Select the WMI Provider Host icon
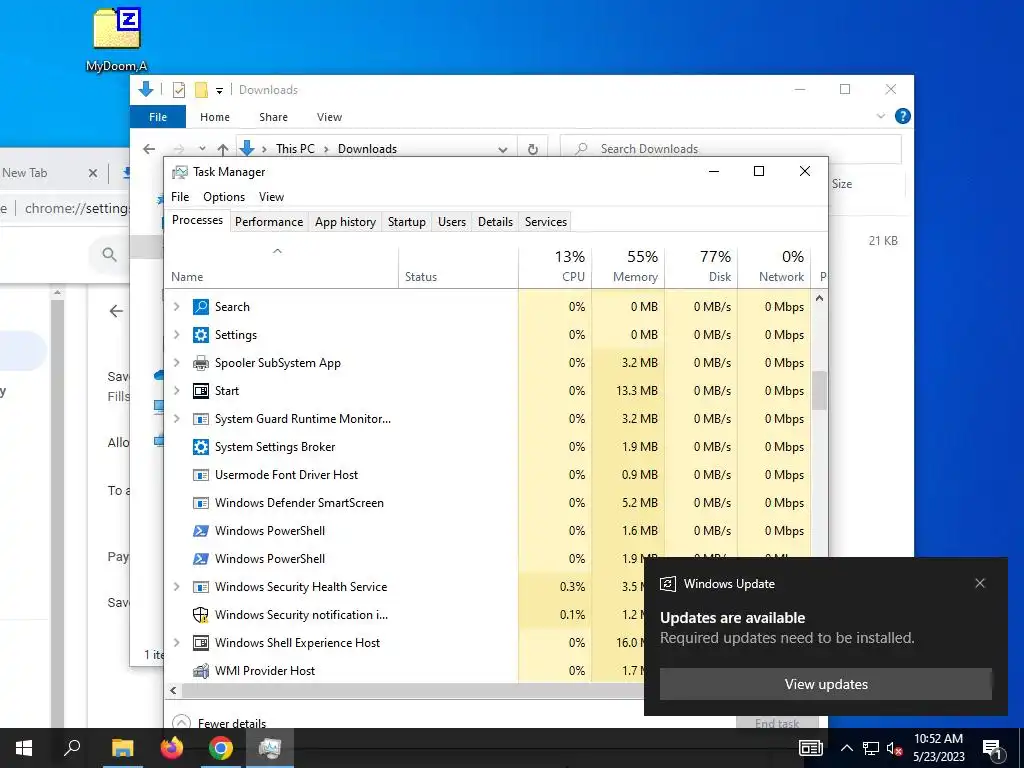 200,671
